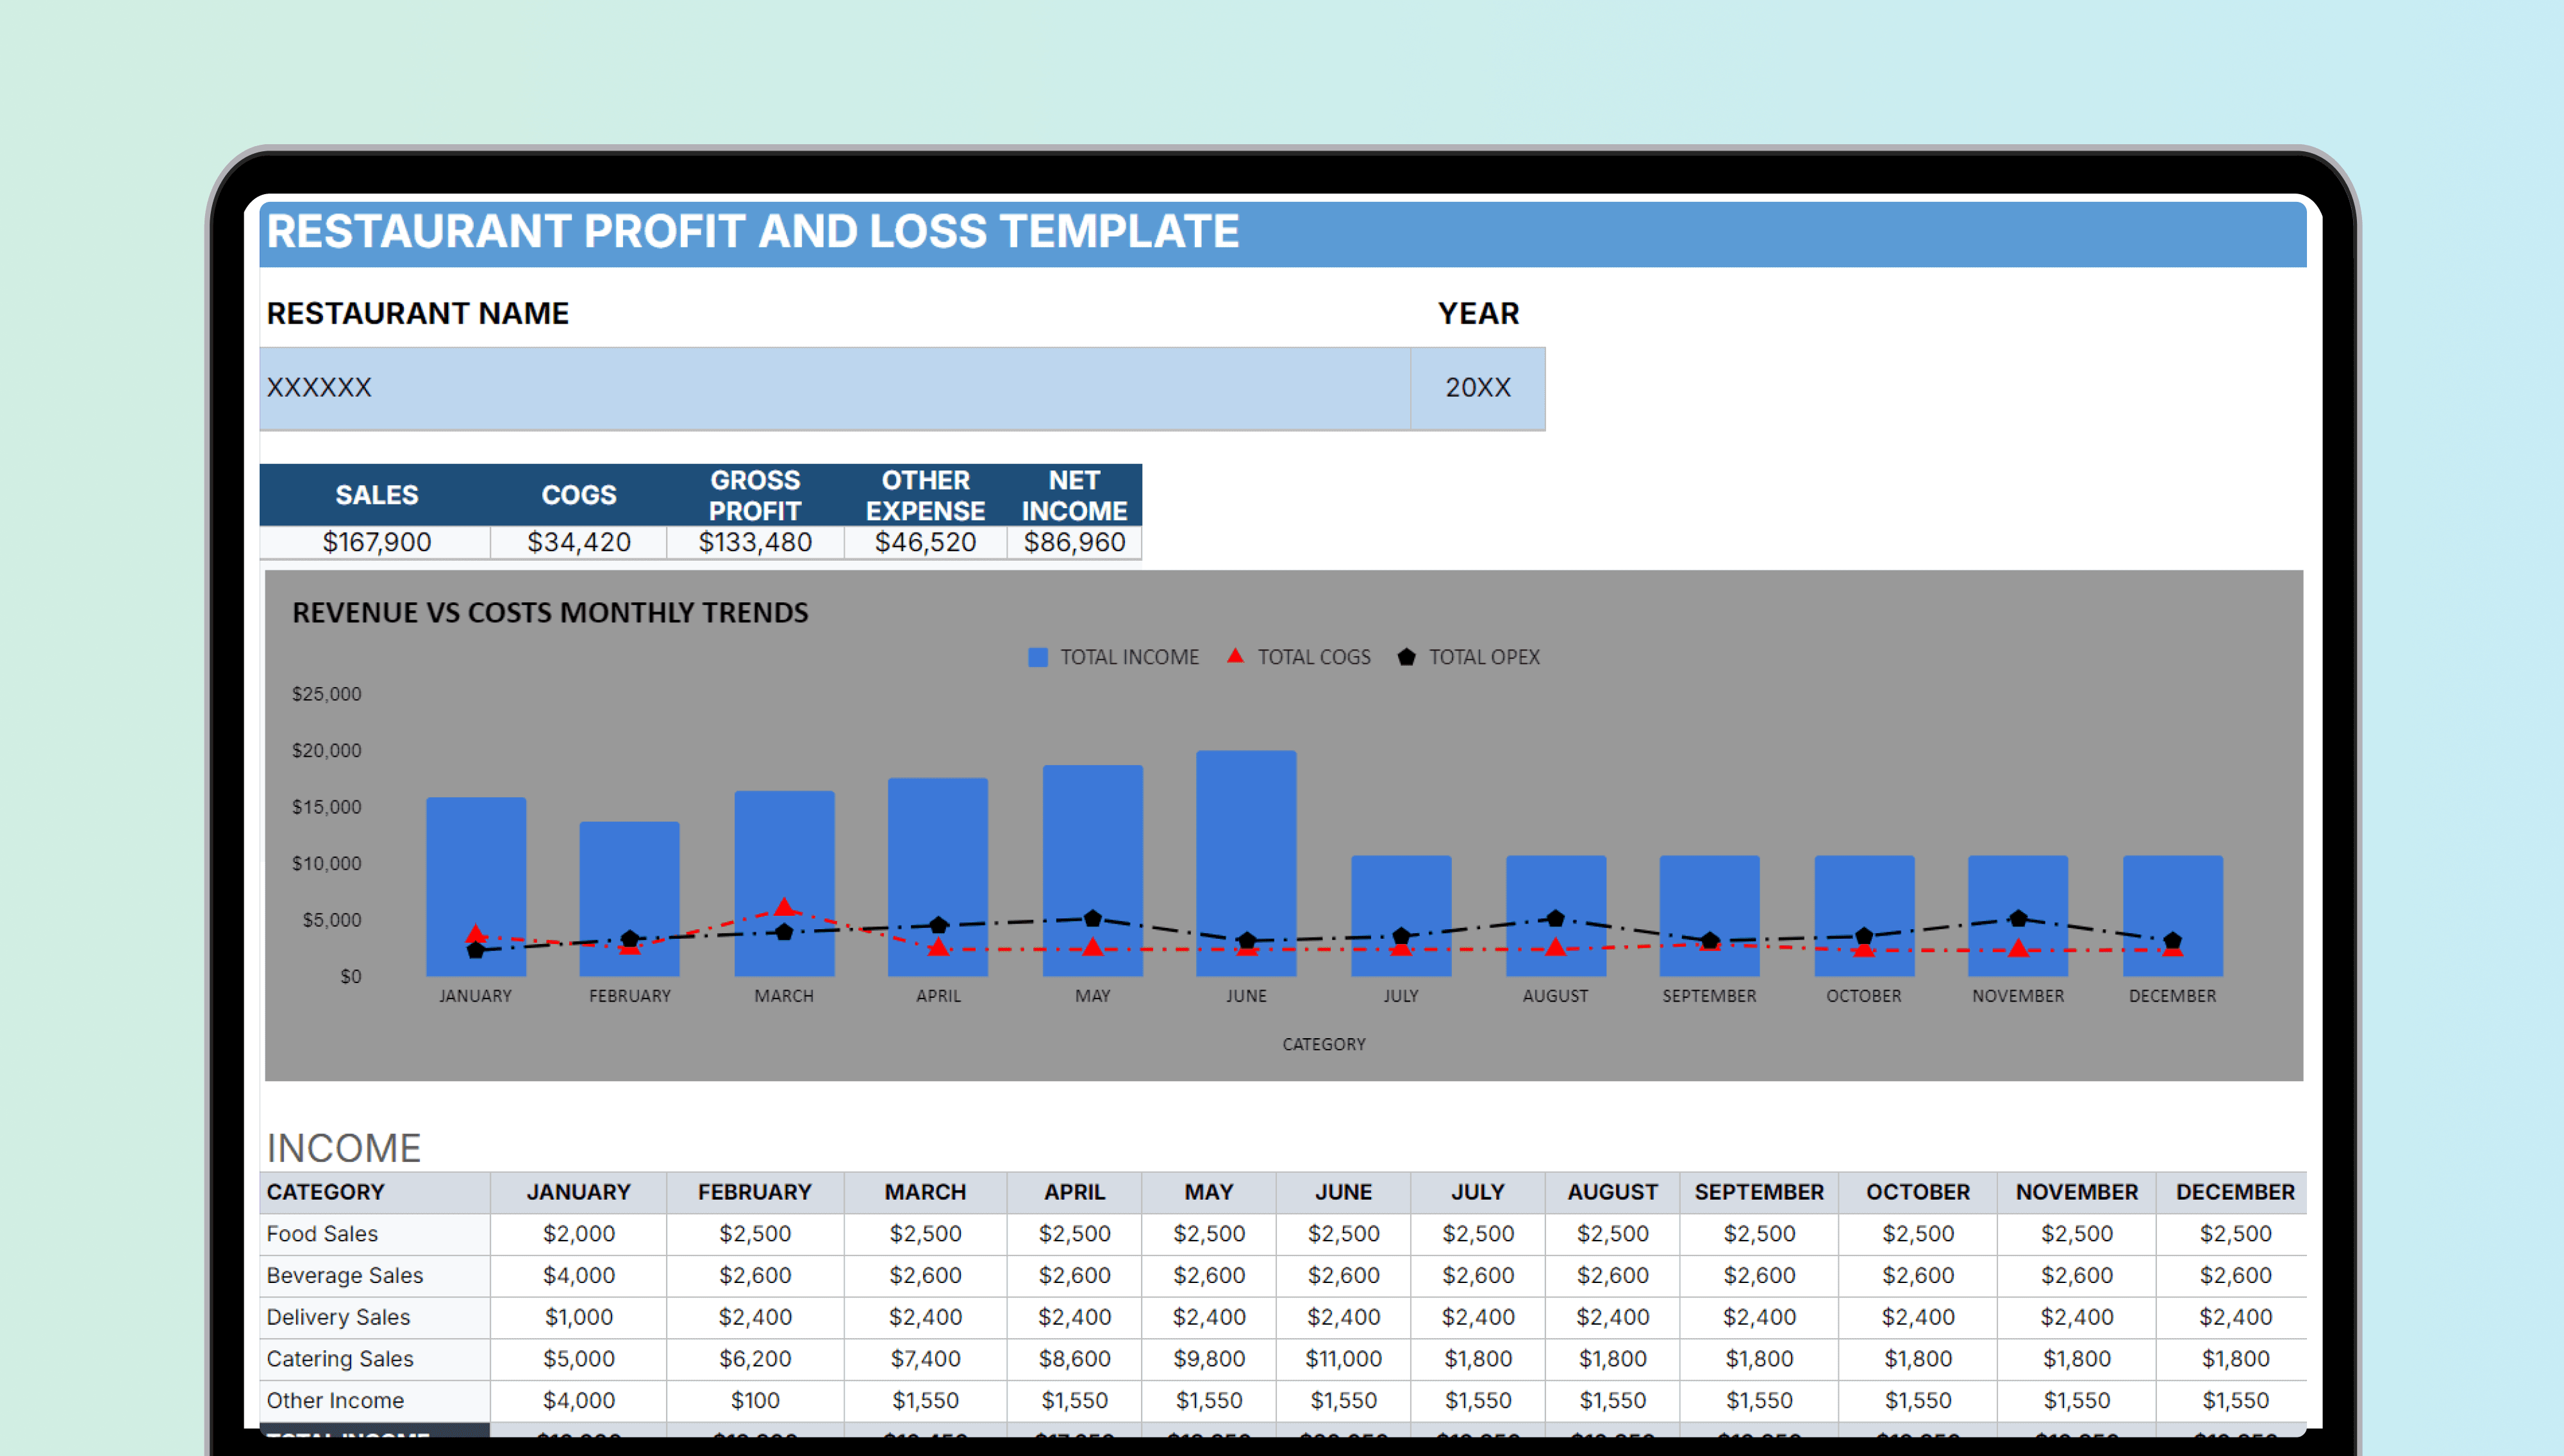Click February Other Income cell $100

tap(755, 1401)
